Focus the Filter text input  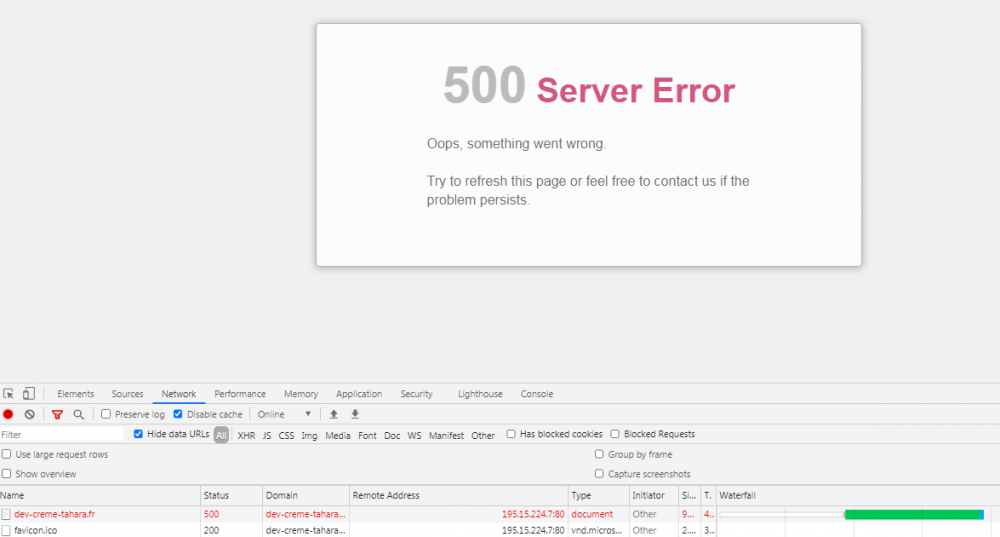pos(62,434)
